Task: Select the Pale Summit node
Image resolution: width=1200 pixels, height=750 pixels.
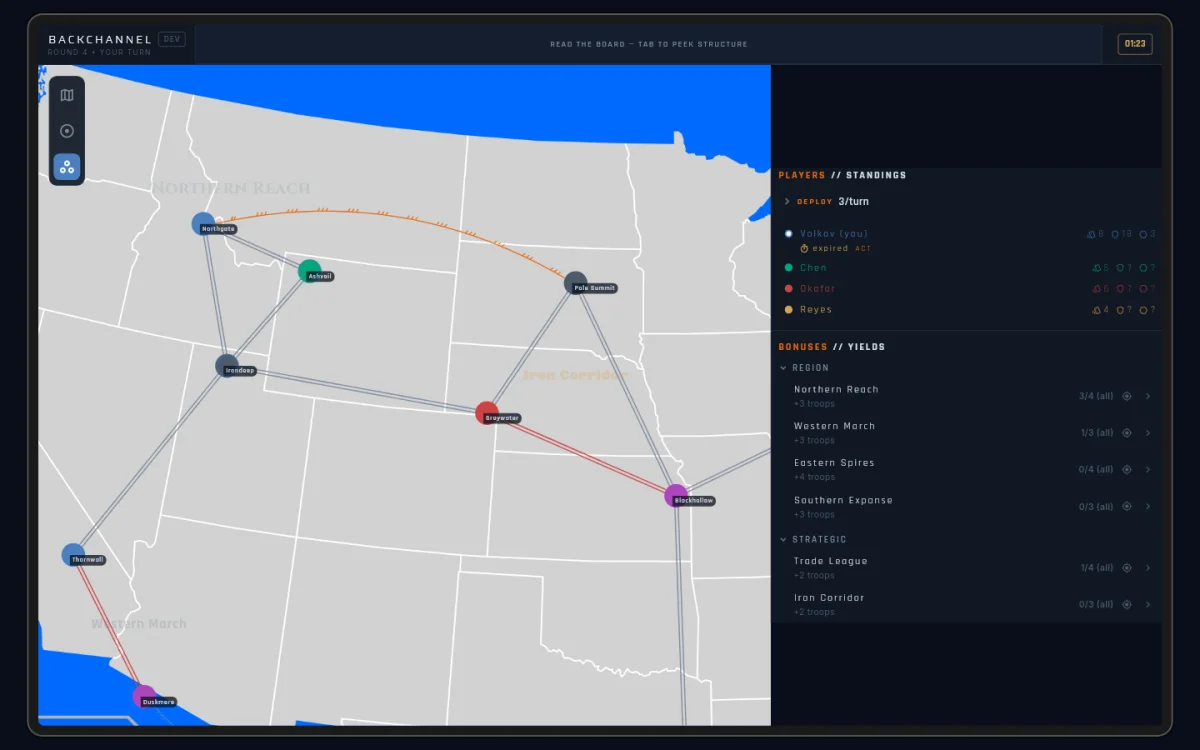Action: [x=575, y=283]
